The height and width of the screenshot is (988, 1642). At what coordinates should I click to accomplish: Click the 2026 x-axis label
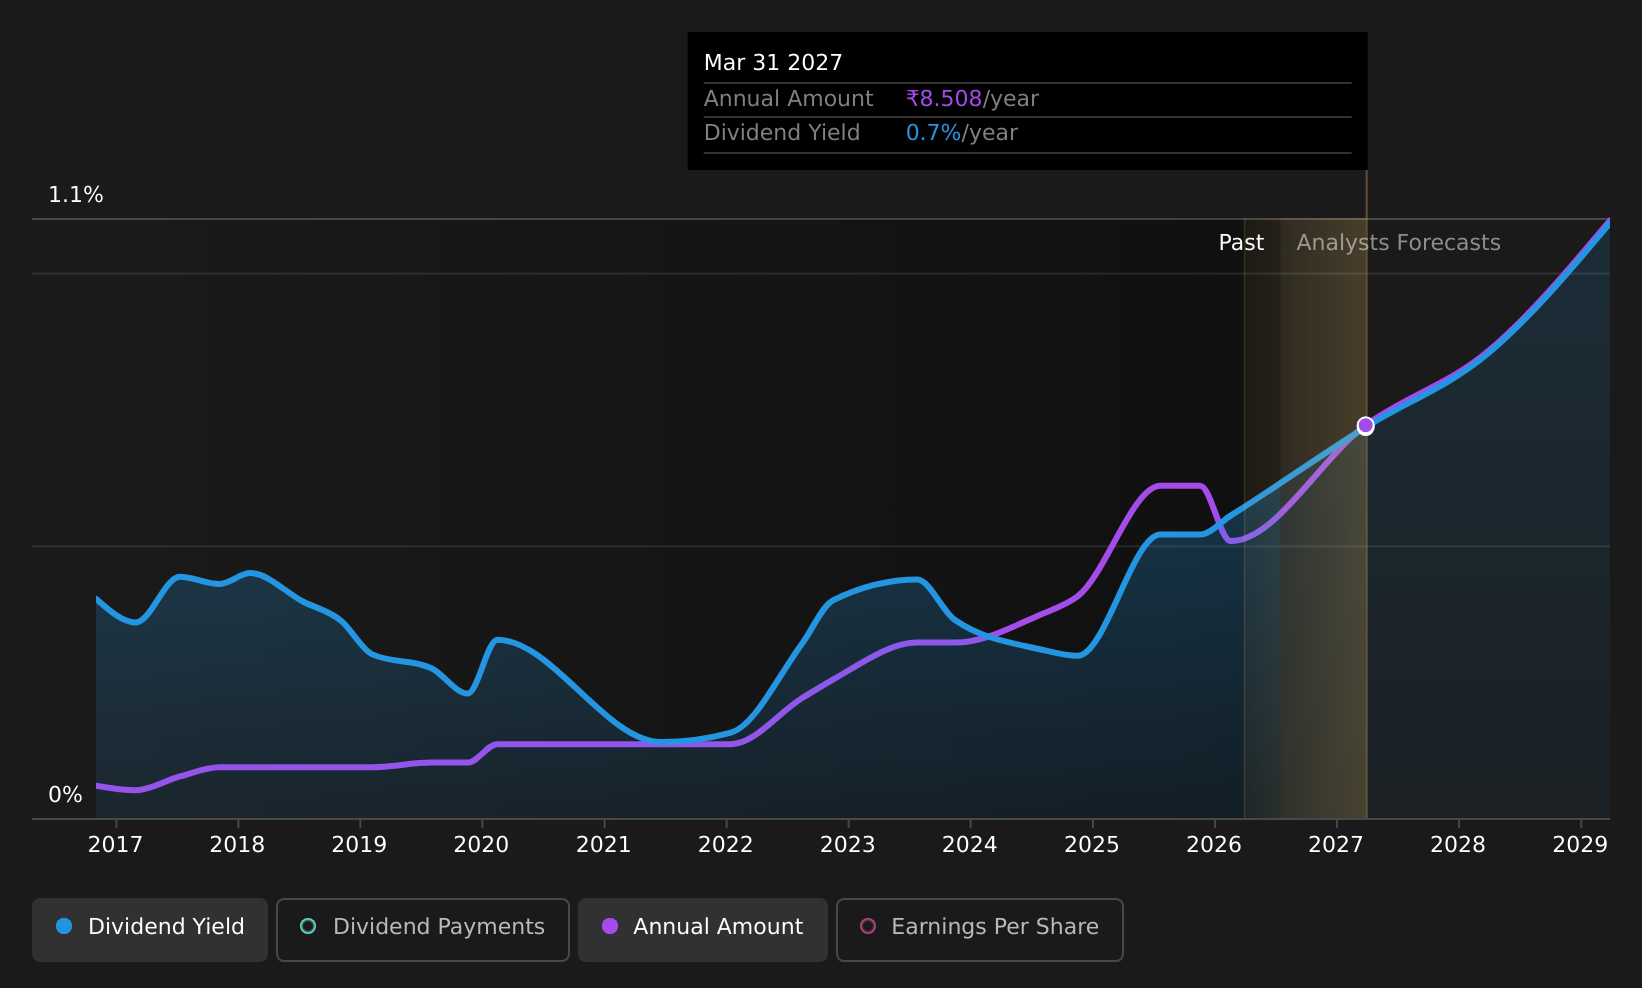click(1213, 845)
